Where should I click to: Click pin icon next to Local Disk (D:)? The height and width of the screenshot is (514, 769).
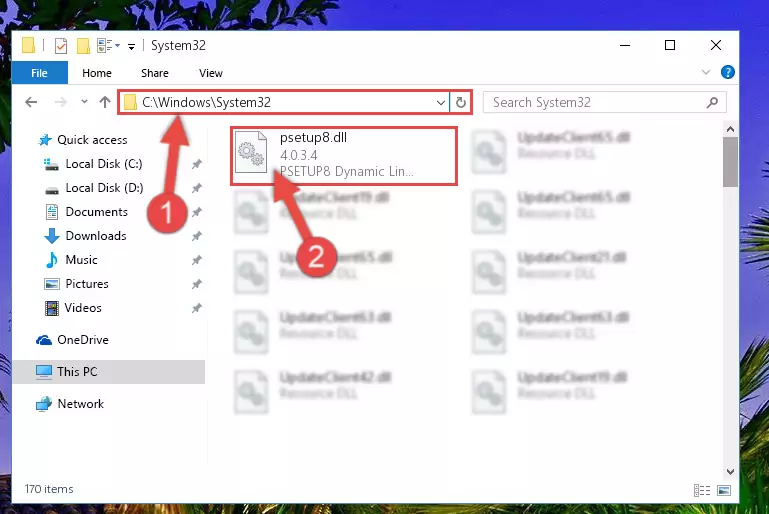pyautogui.click(x=197, y=188)
